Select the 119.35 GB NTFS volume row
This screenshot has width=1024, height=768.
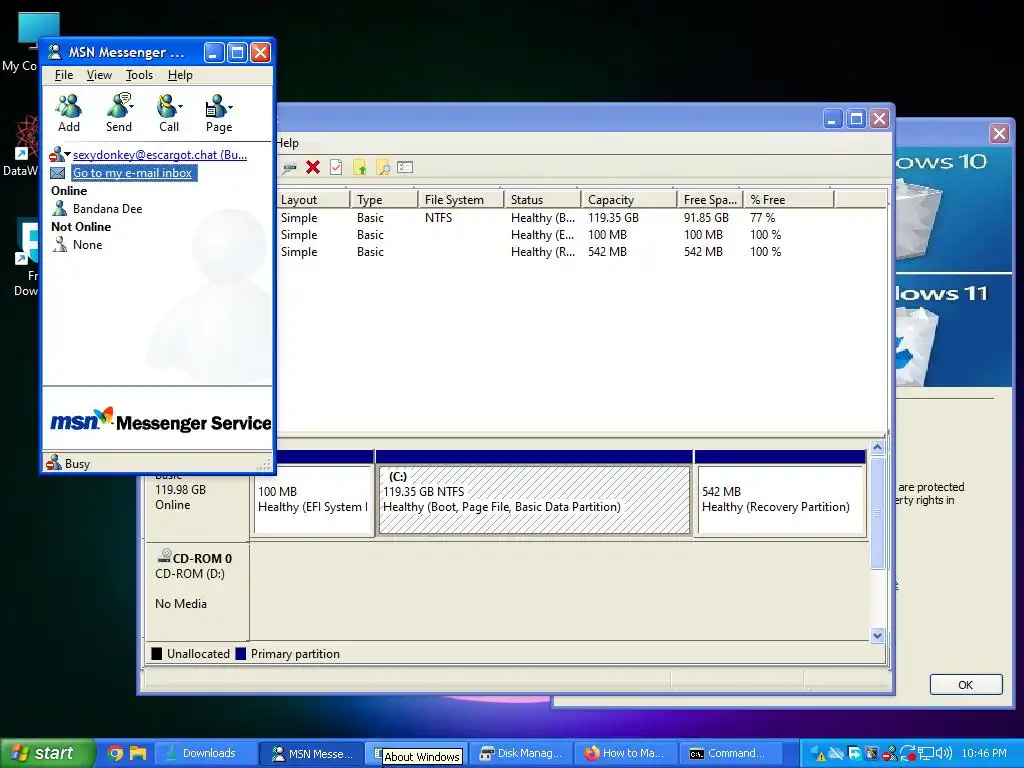click(581, 218)
